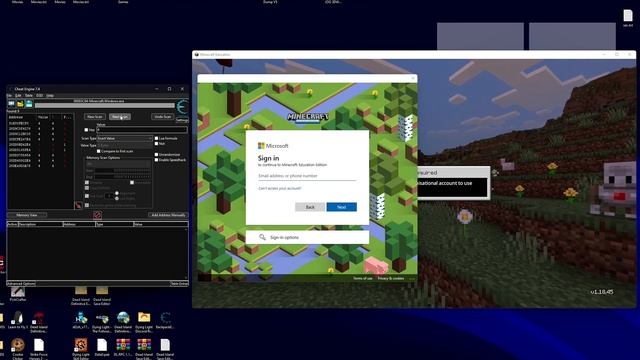Check Compare to first scan
The height and width of the screenshot is (360, 640).
(98, 151)
